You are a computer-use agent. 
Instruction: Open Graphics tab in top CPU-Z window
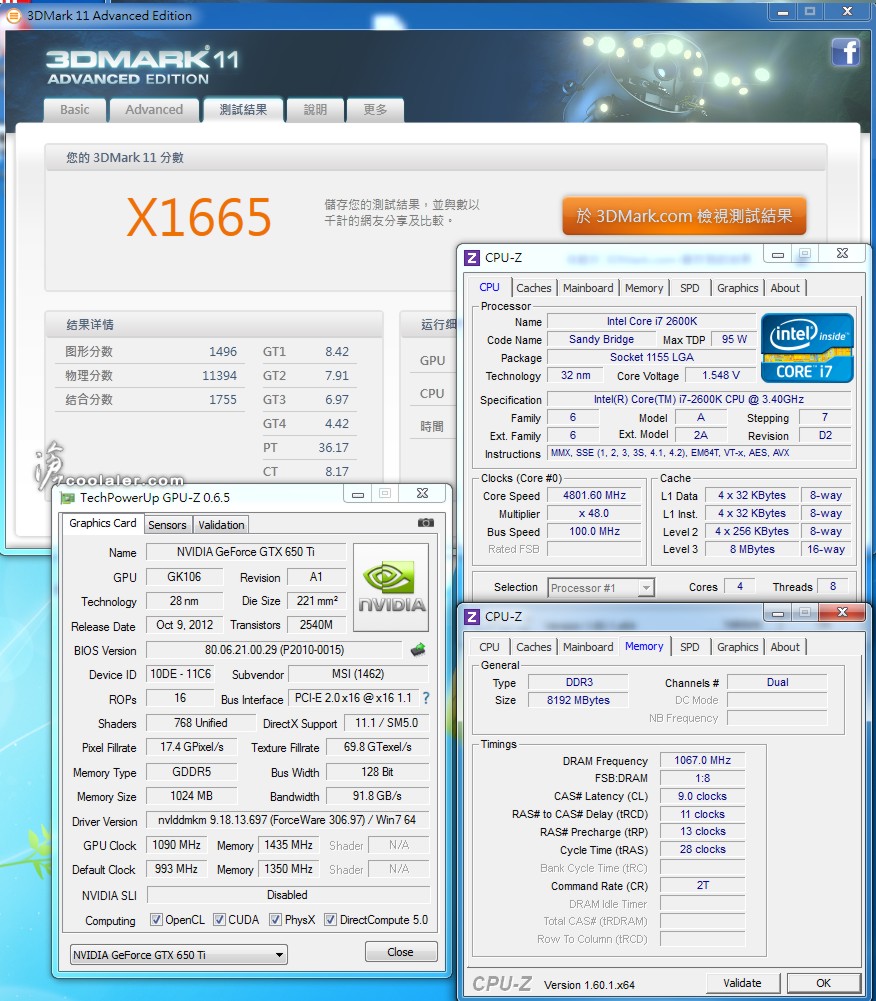tap(737, 288)
